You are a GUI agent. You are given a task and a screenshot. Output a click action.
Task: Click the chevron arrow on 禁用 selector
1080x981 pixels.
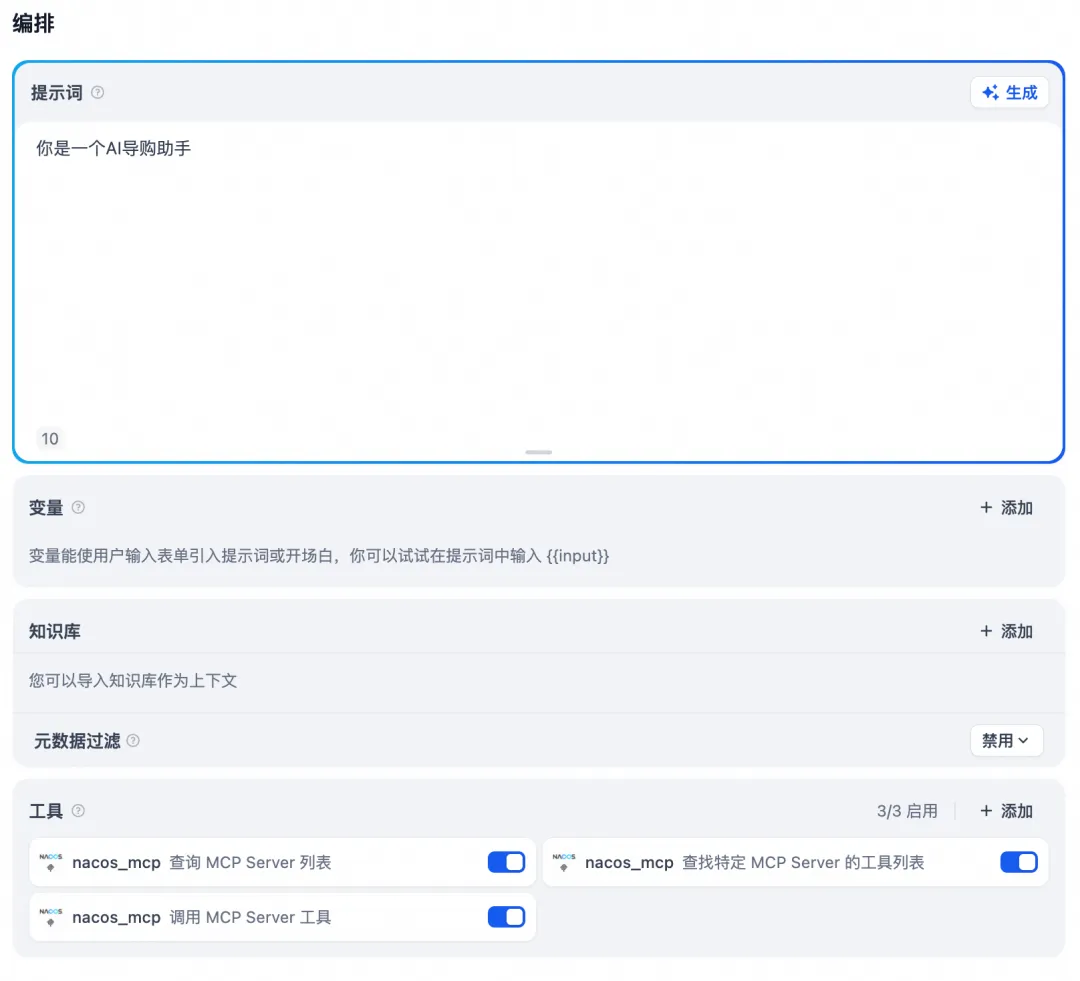(1022, 740)
